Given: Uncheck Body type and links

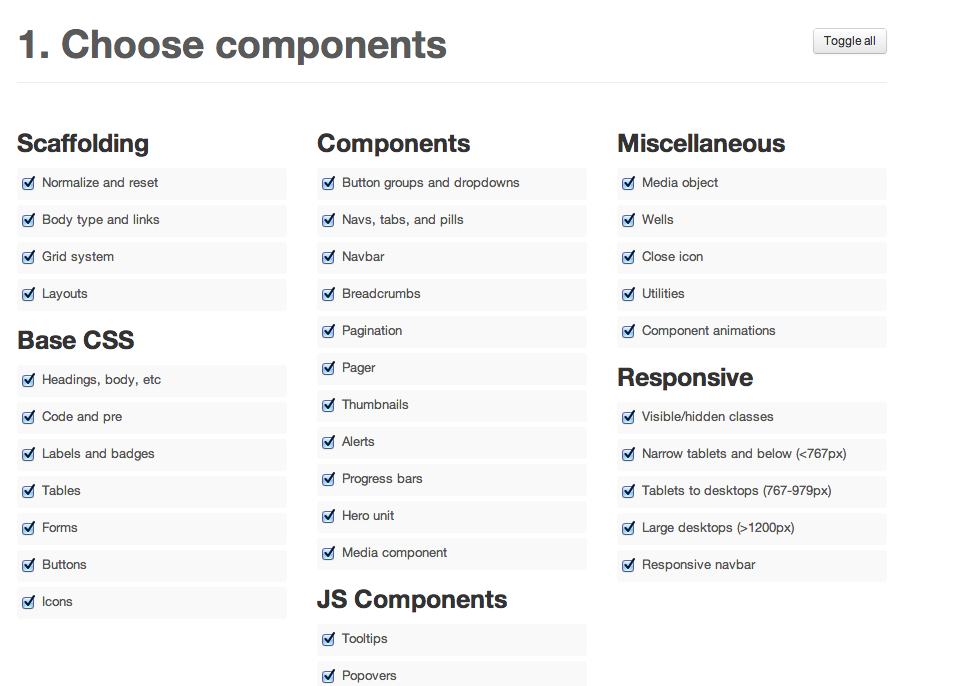Looking at the screenshot, I should pos(28,220).
